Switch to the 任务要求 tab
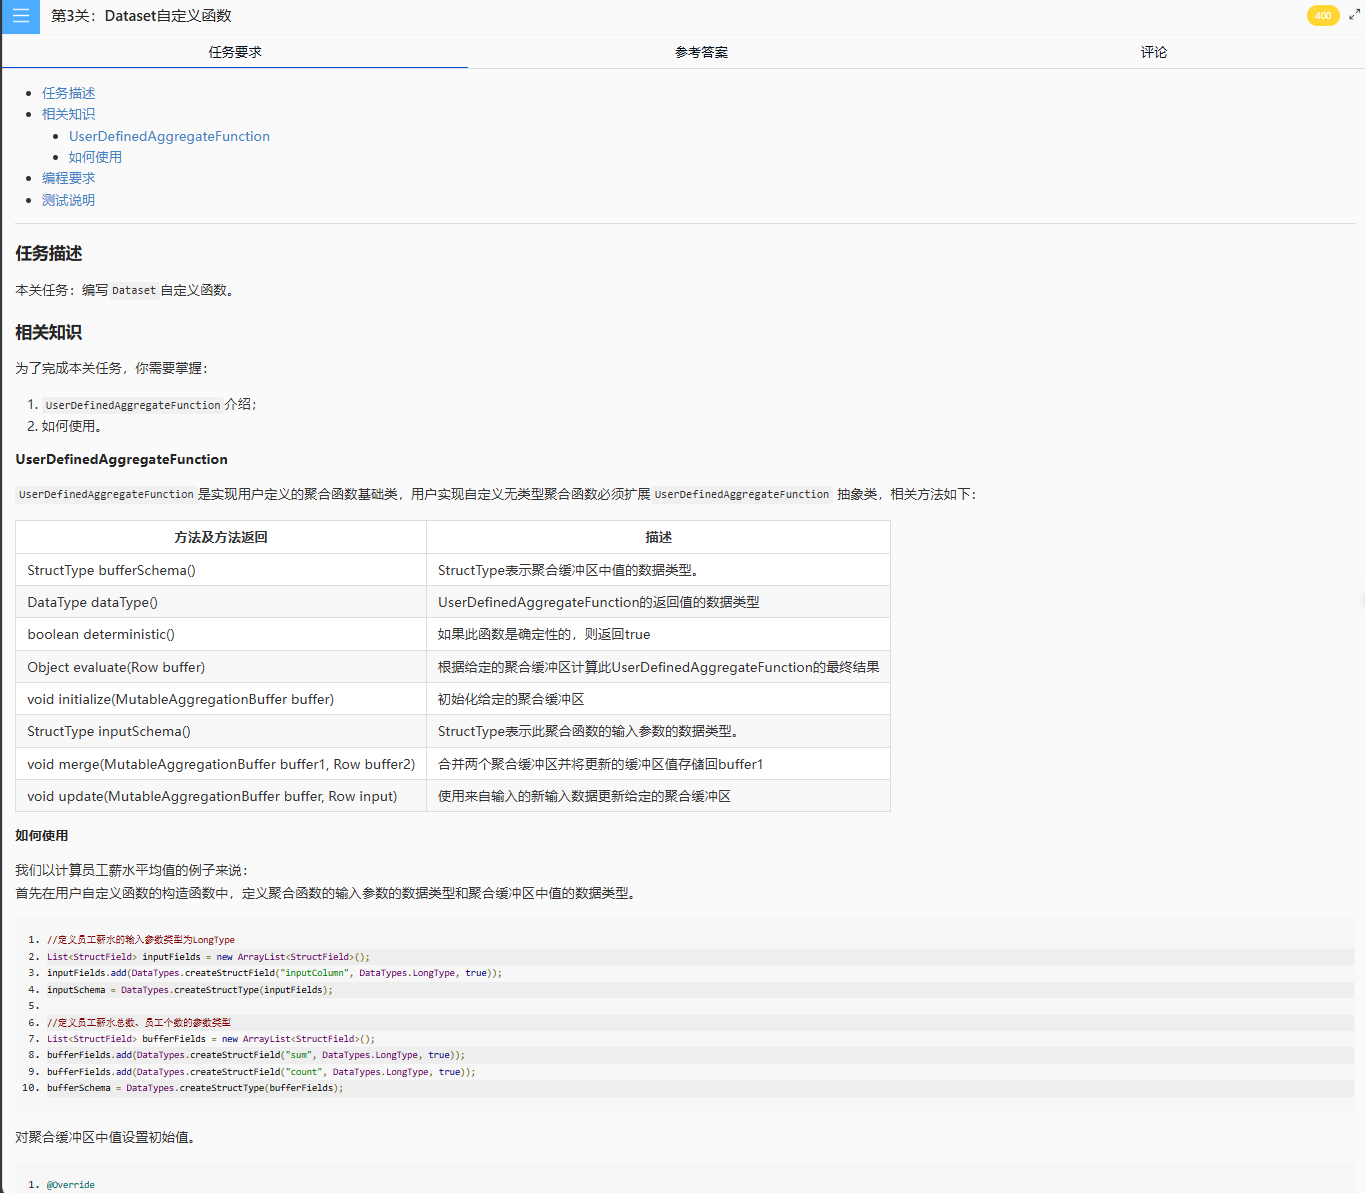The height and width of the screenshot is (1193, 1365). coord(235,52)
